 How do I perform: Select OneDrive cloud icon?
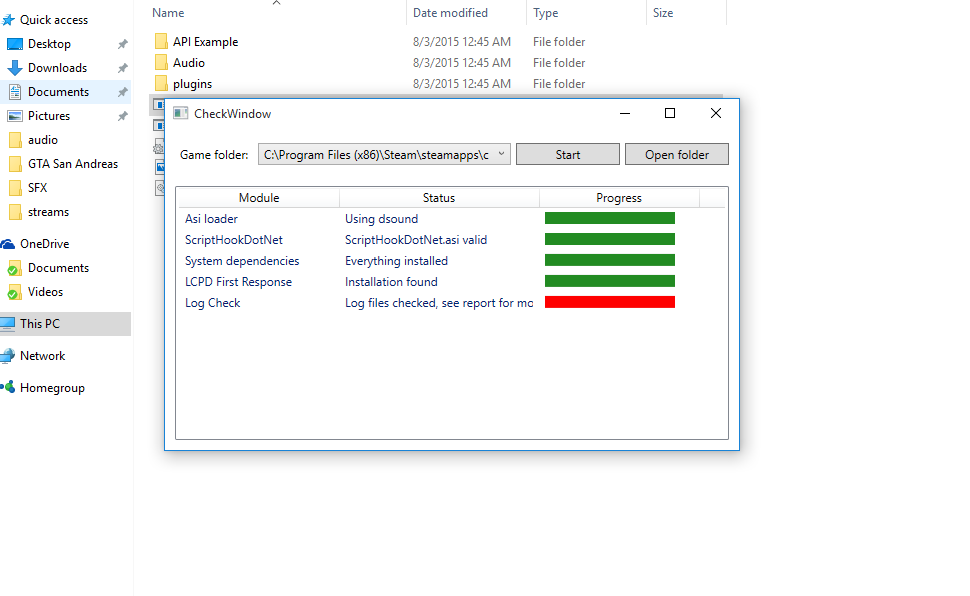pyautogui.click(x=7, y=244)
